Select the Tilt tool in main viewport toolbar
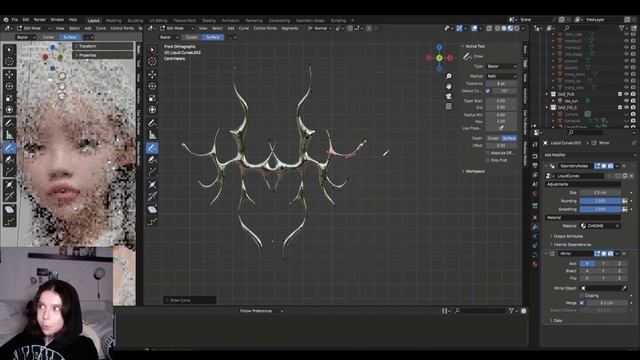640x360 pixels. point(152,196)
